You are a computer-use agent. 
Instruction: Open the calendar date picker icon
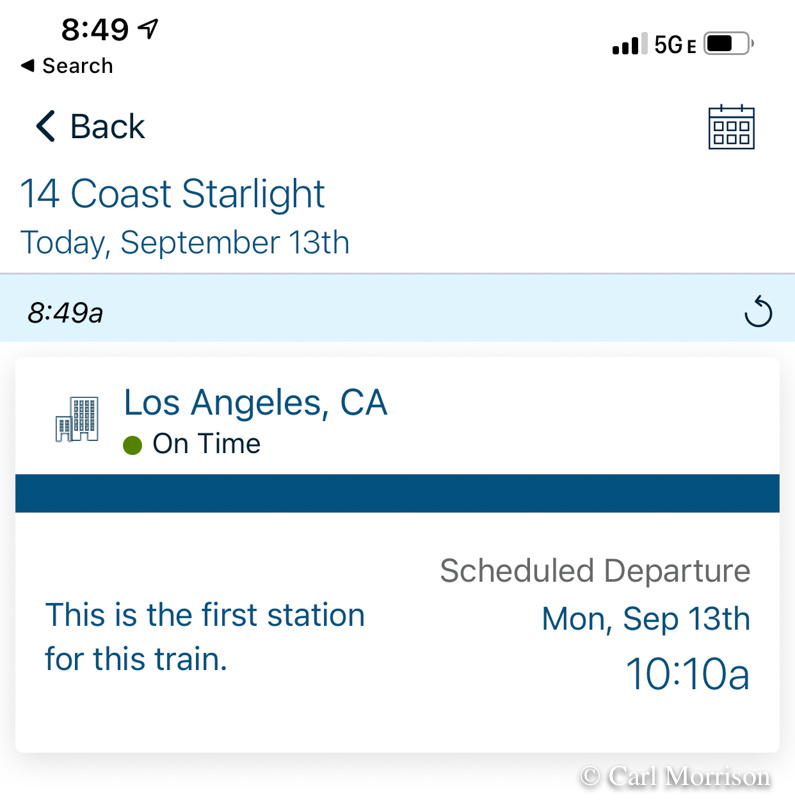(731, 127)
